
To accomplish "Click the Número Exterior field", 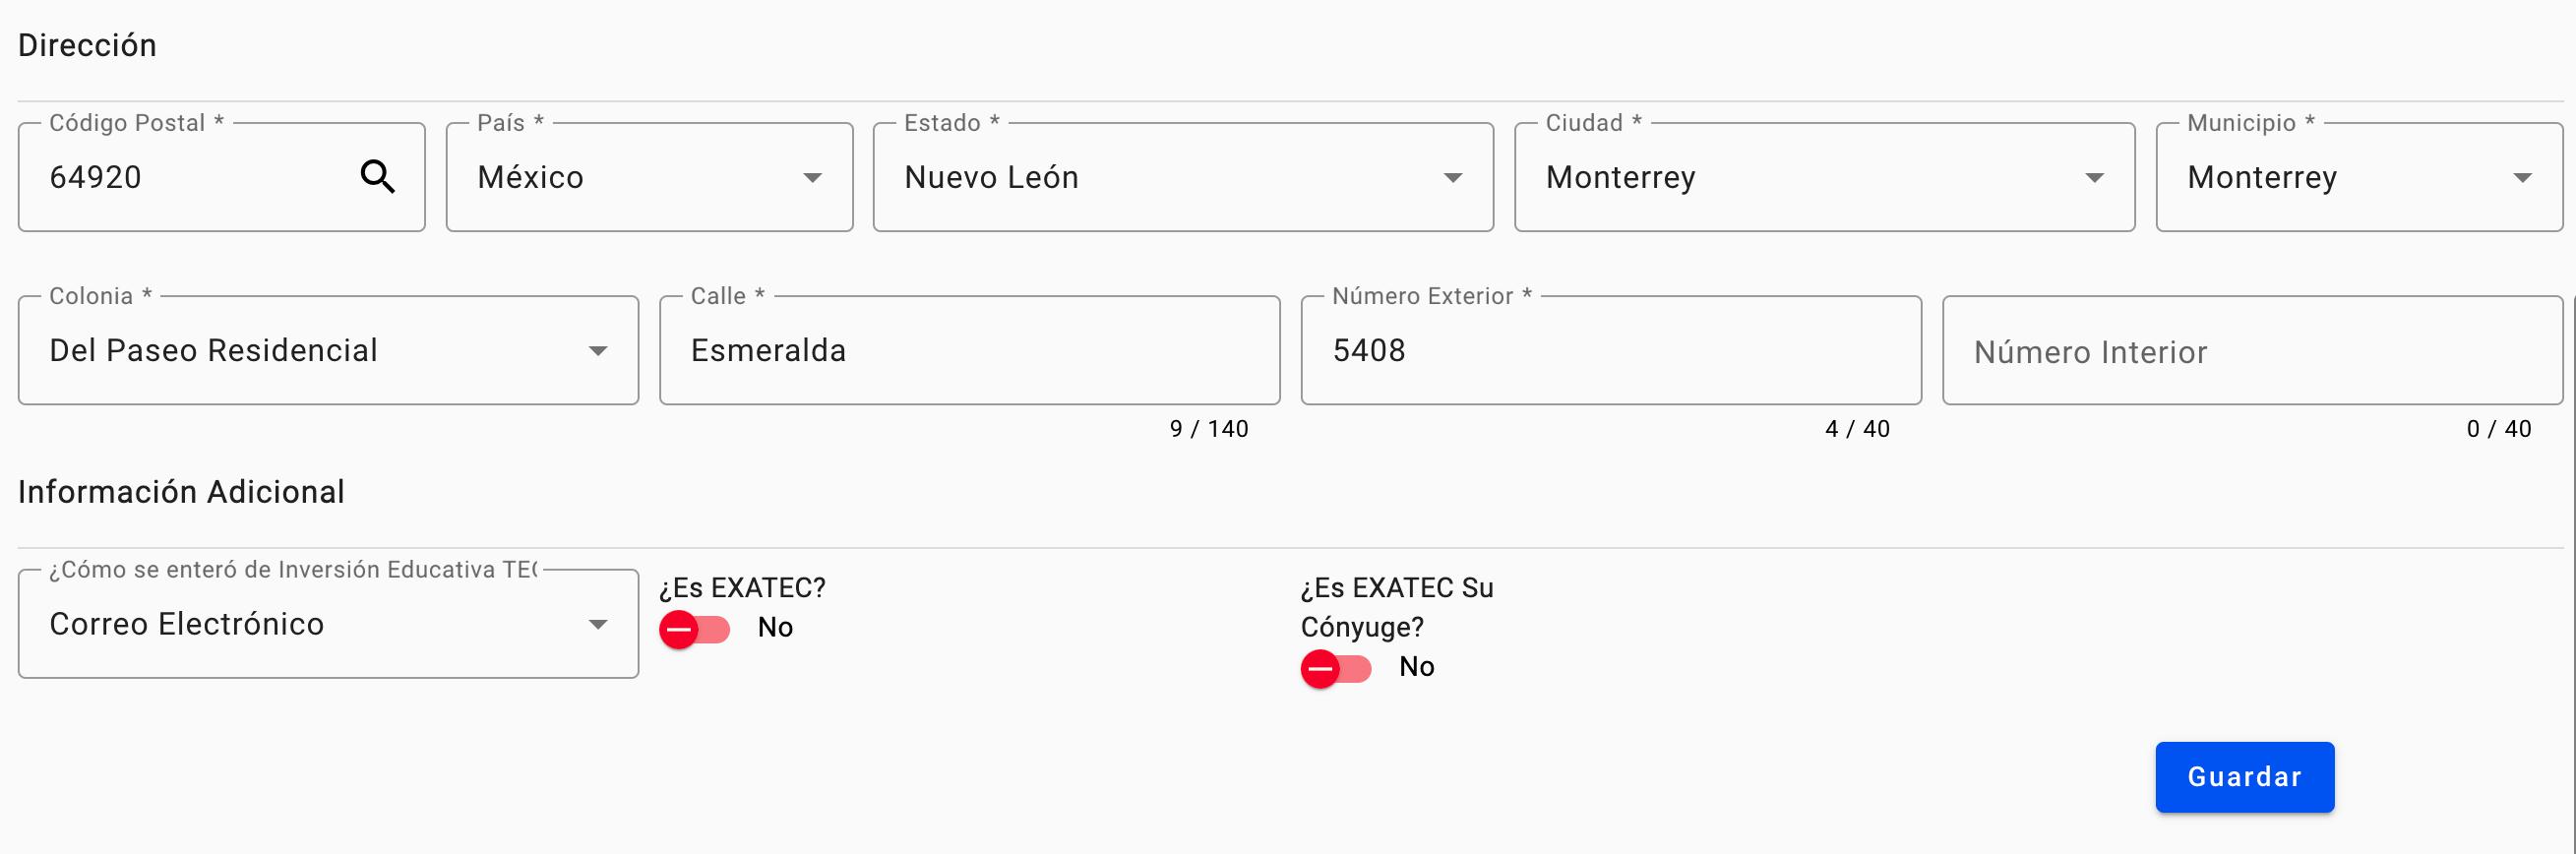I will click(x=1610, y=350).
